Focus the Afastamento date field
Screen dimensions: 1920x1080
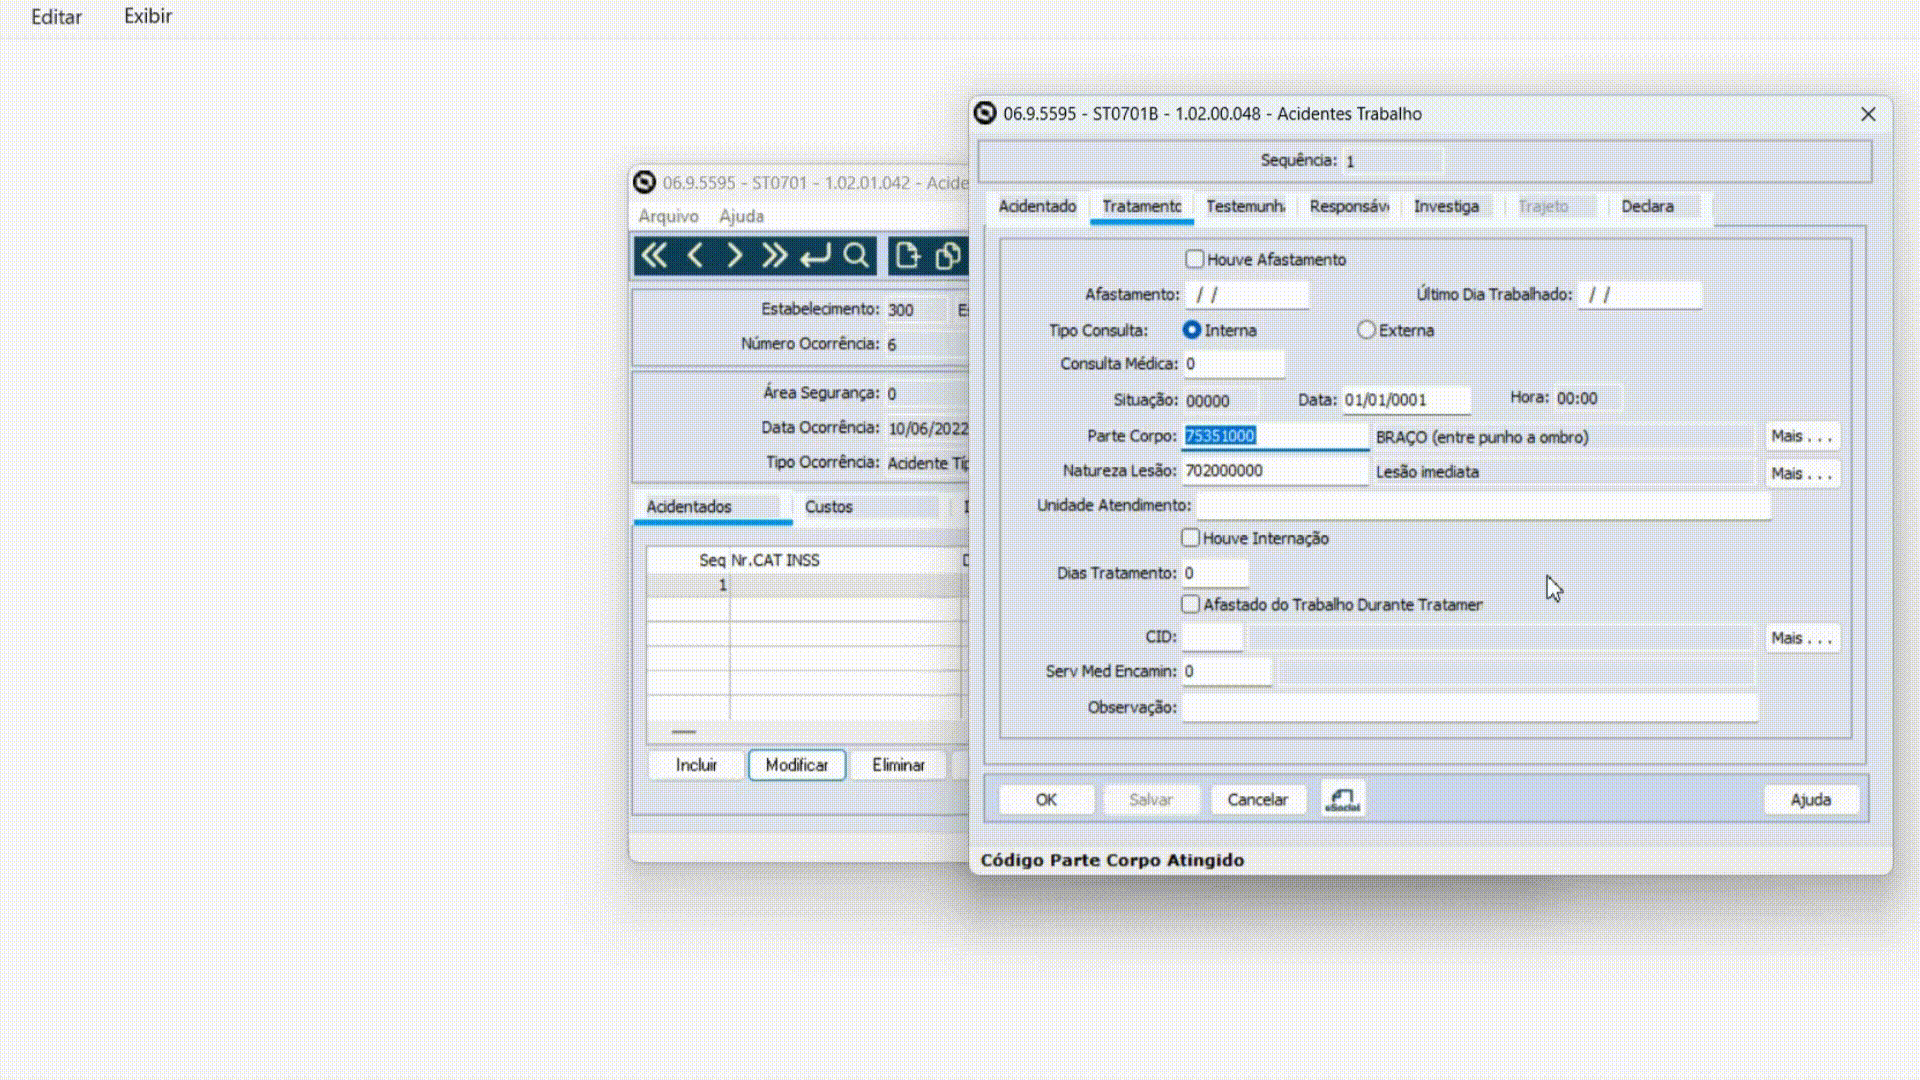[x=1246, y=295]
